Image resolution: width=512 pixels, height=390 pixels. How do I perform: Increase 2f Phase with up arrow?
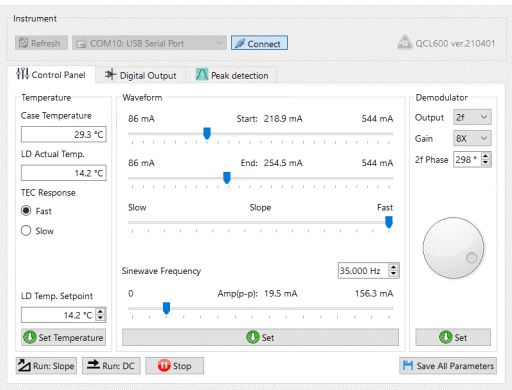click(x=486, y=156)
